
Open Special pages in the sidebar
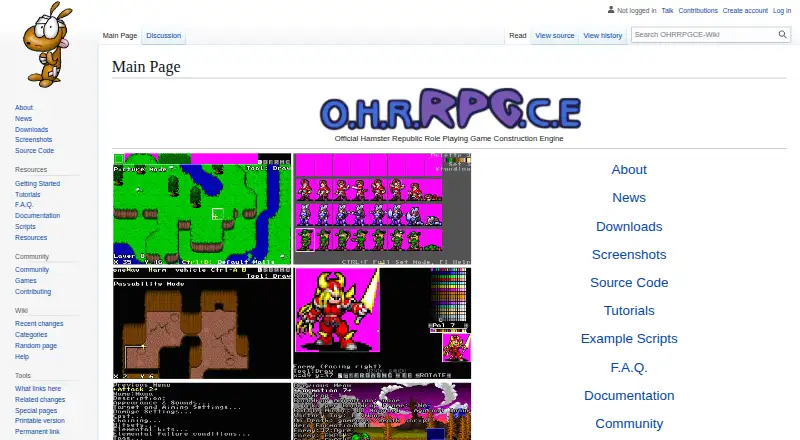pos(36,410)
